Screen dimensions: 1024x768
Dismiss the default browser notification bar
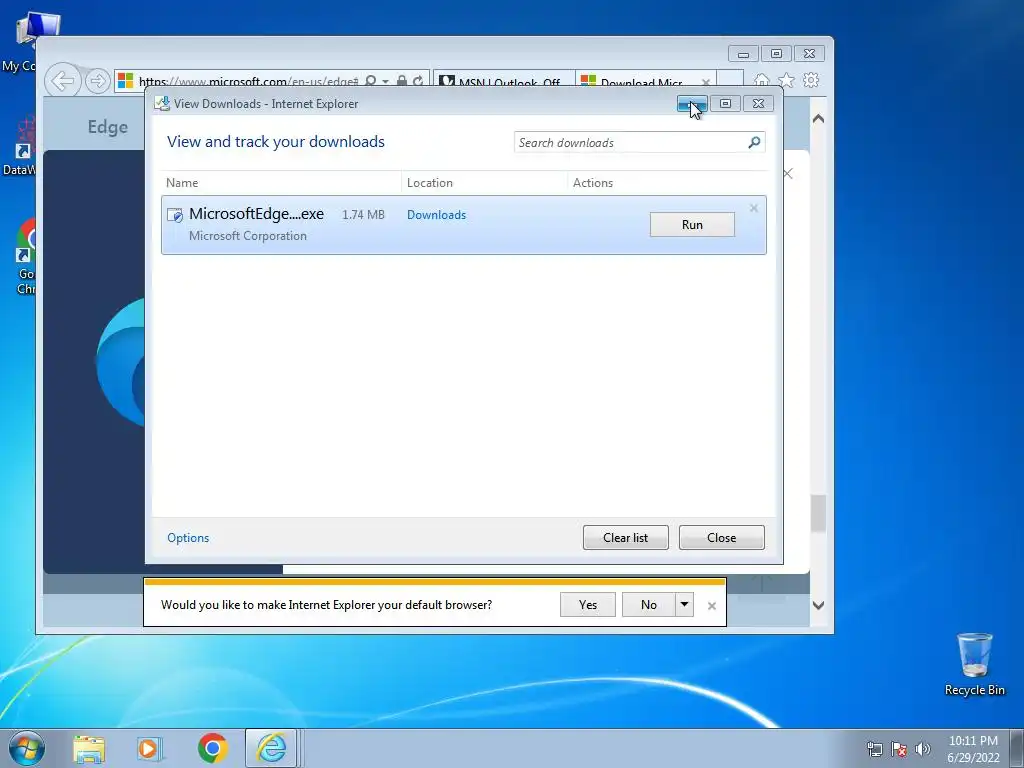[712, 606]
